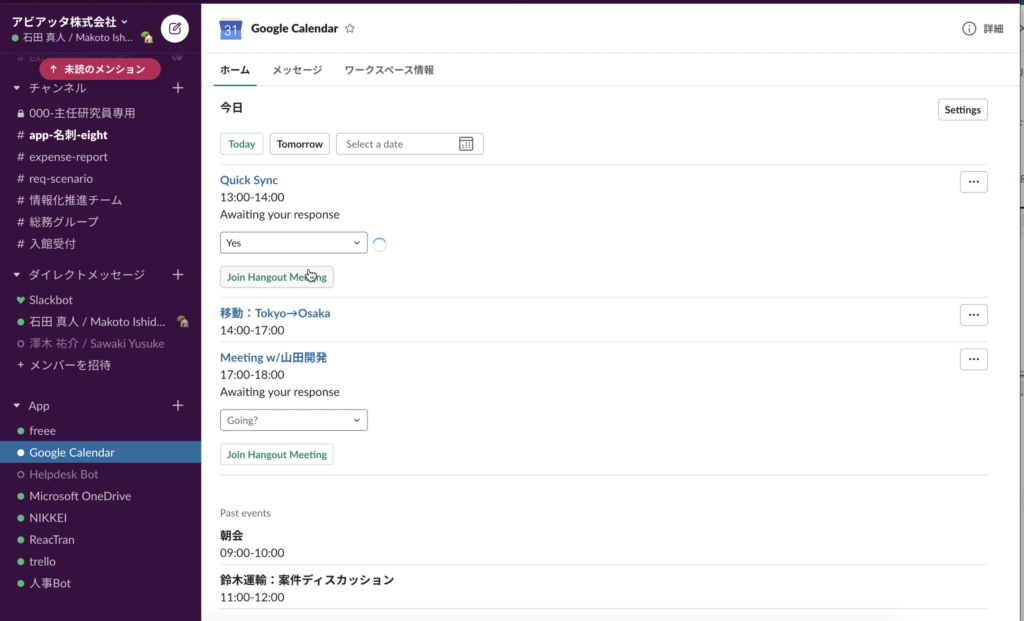Screen dimensions: 1024x621
Task: Switch to the ワークスペース情報 tab
Action: click(389, 70)
